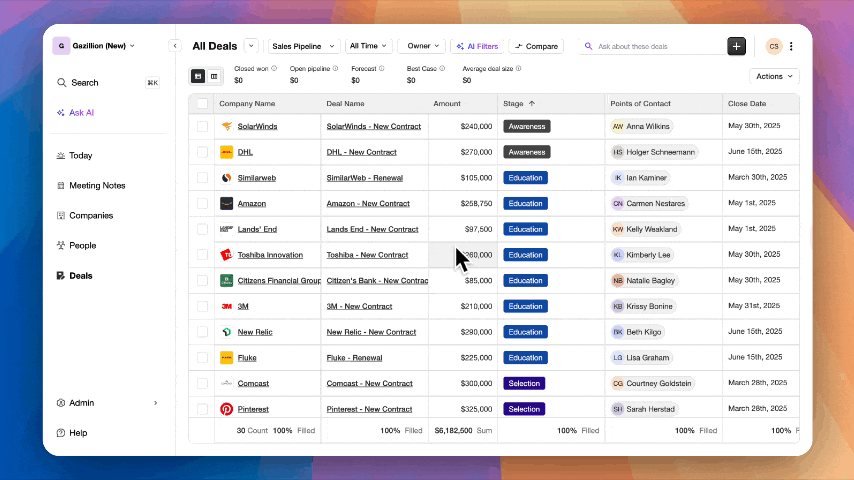Check the Toshiba Innovation row checkbox

[202, 254]
